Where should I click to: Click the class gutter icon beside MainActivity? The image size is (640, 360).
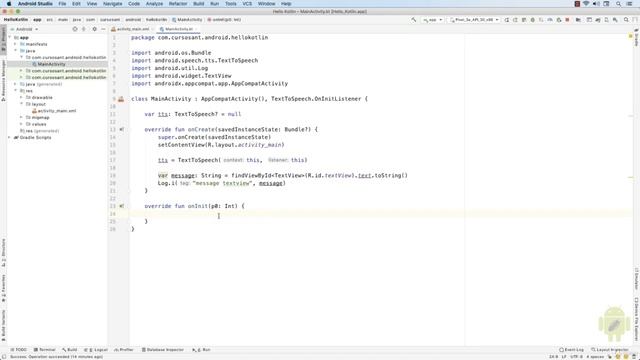(121, 99)
